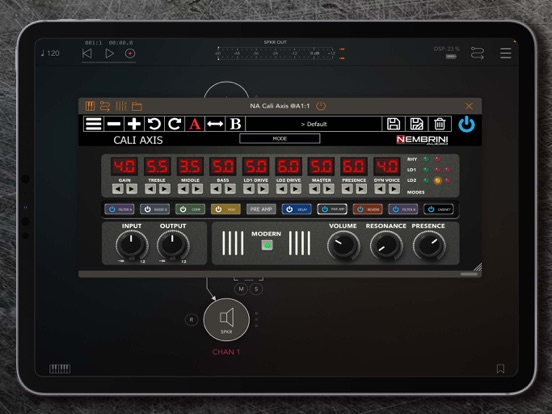The image size is (552, 414).
Task: Open the folder icon in plugin header
Action: click(x=137, y=106)
